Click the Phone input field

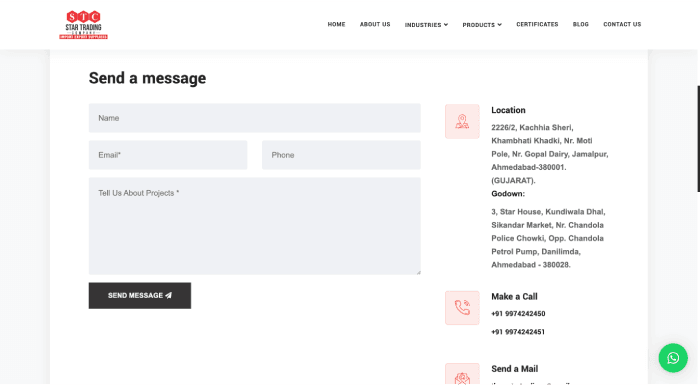click(341, 155)
